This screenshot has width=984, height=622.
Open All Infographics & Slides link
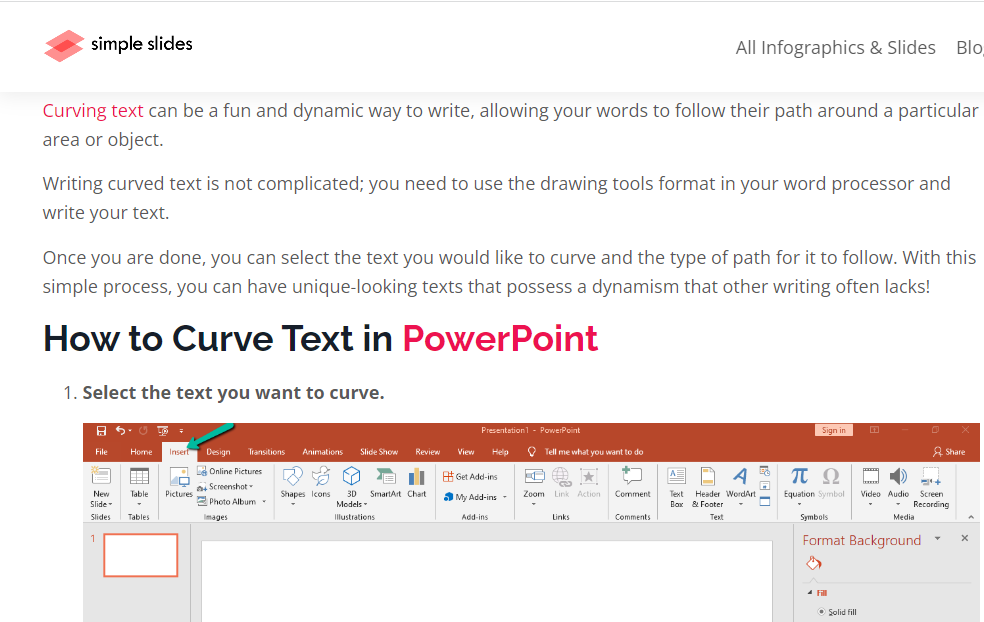(835, 48)
